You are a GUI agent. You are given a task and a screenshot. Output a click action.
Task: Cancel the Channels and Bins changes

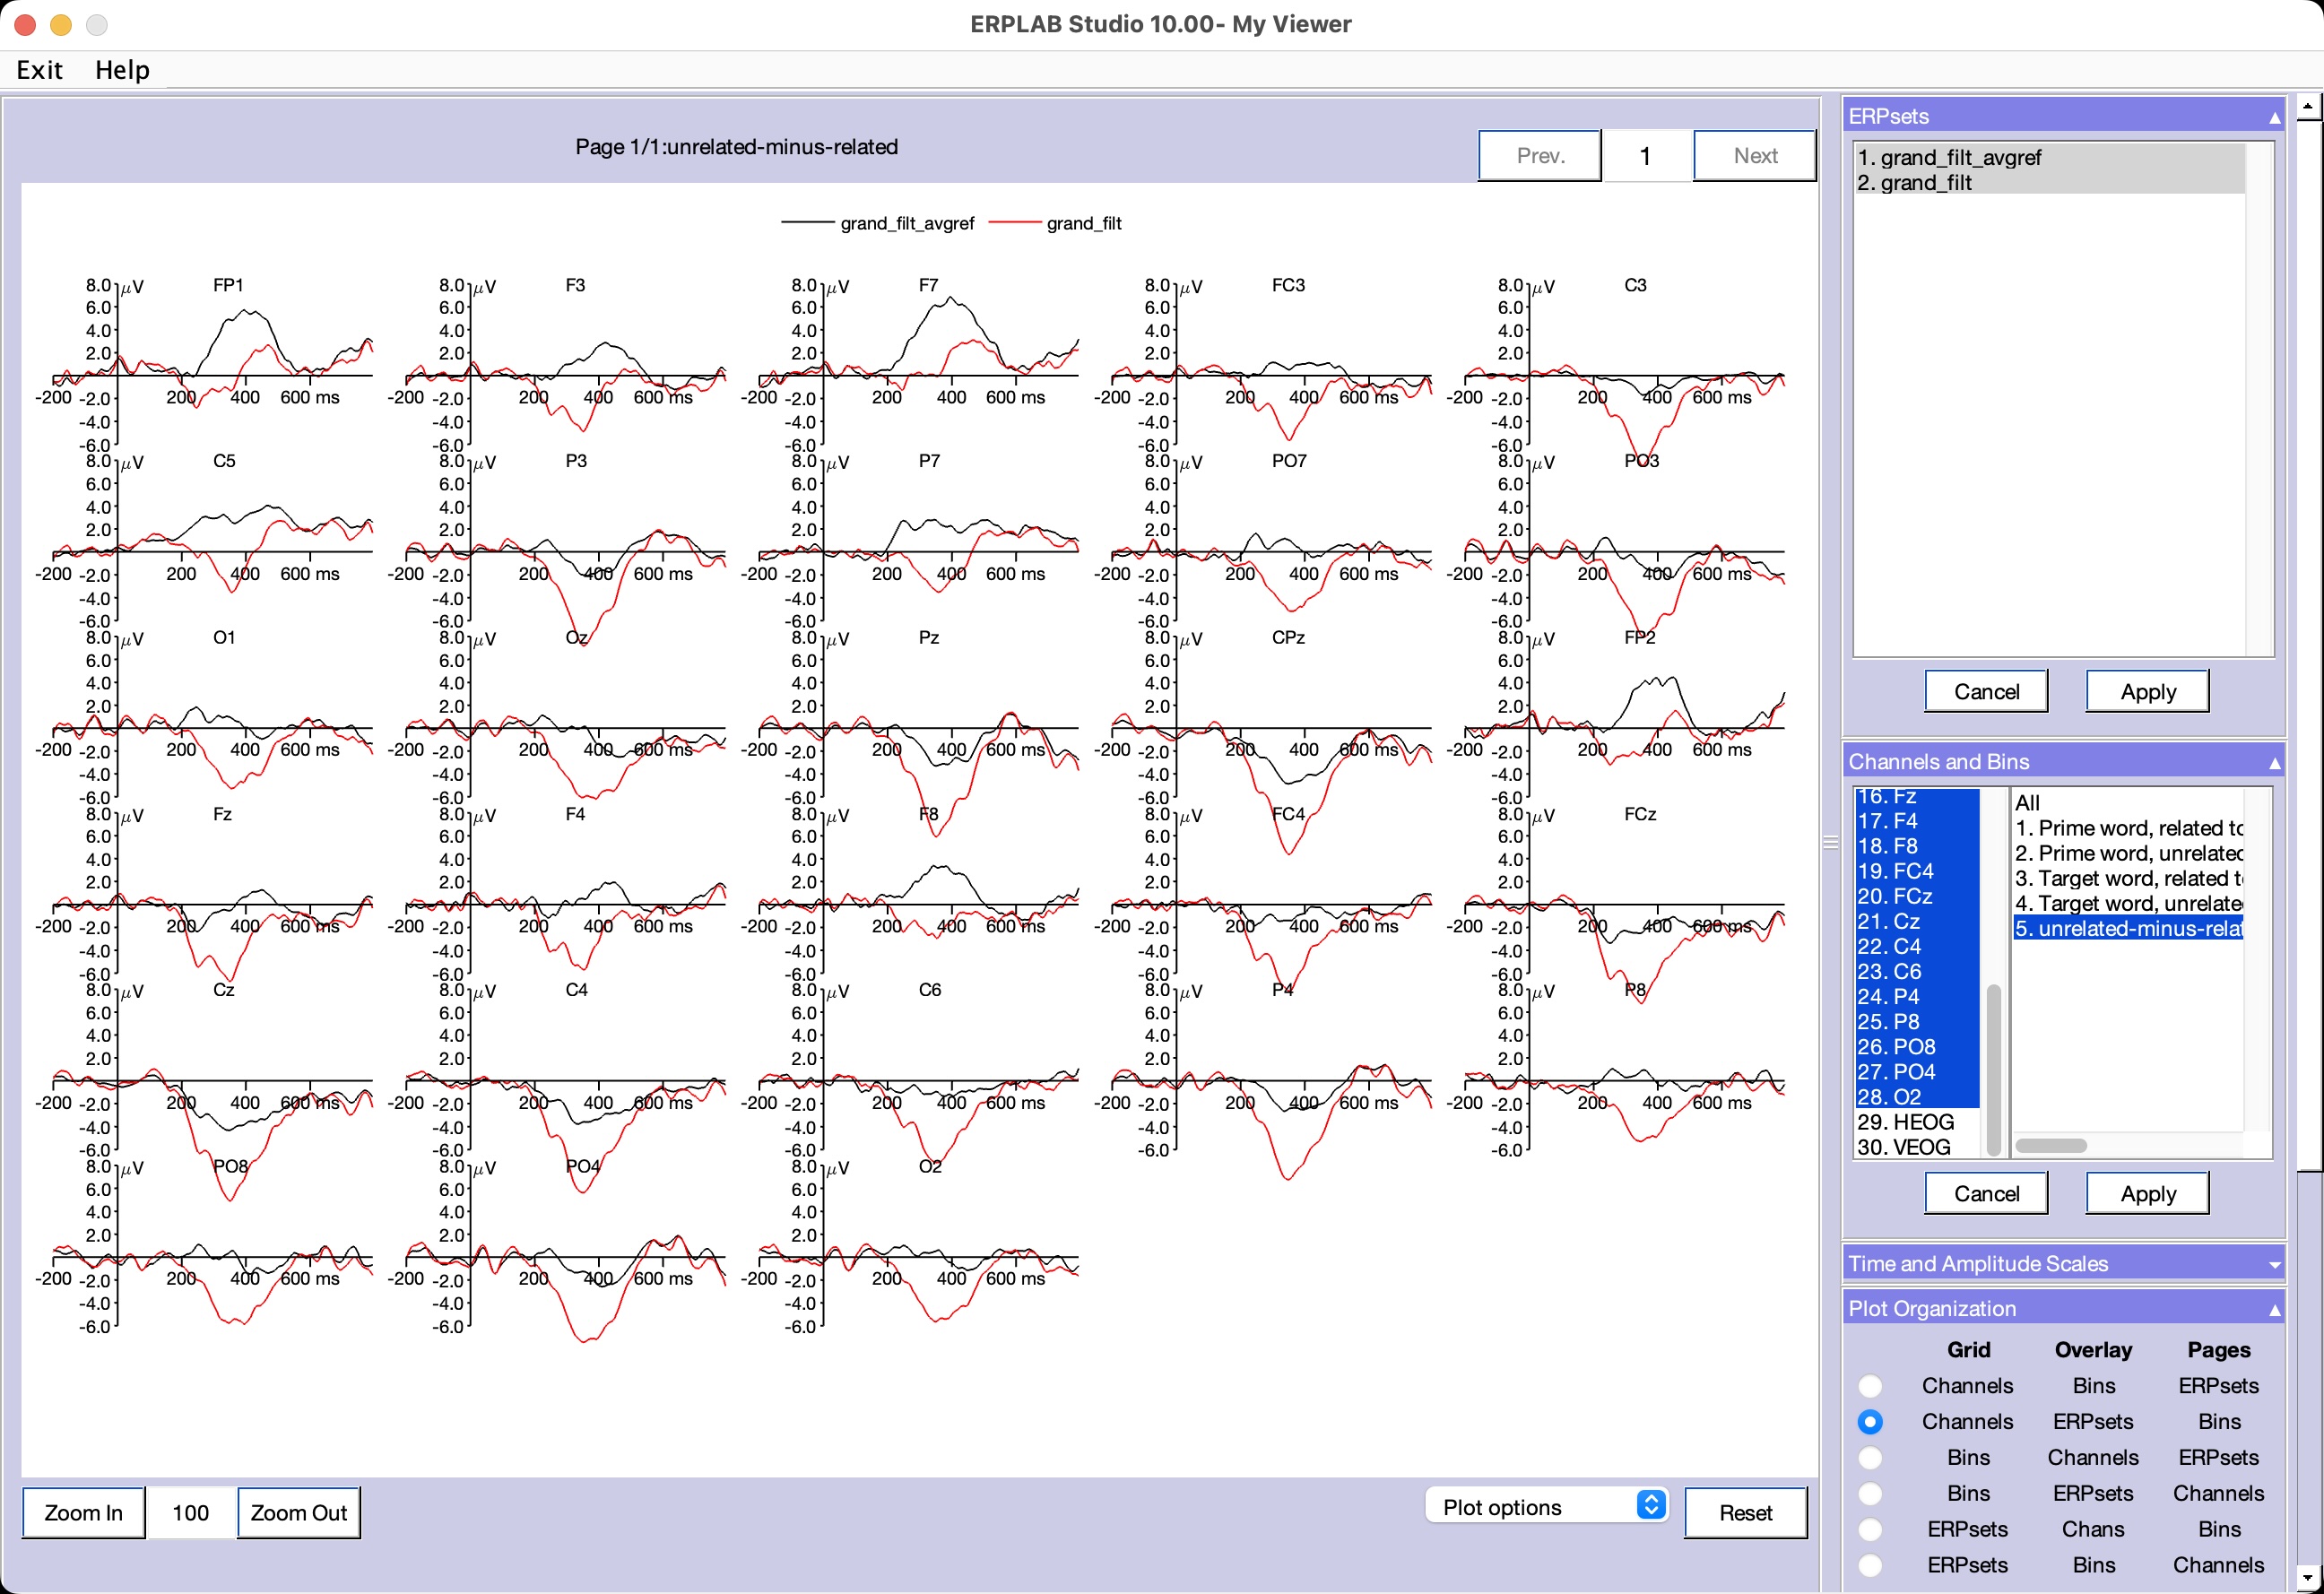click(1986, 1194)
